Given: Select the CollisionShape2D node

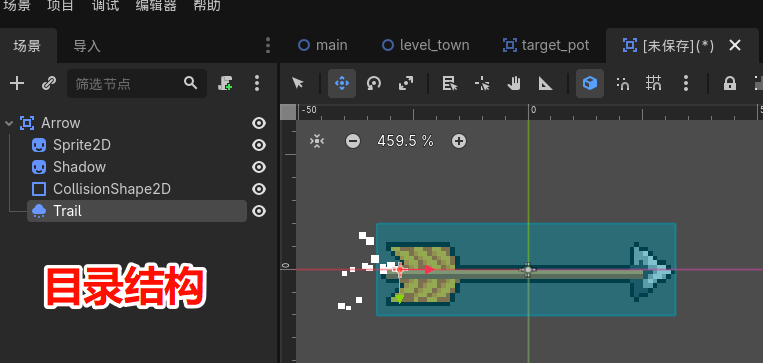Looking at the screenshot, I should tap(112, 189).
